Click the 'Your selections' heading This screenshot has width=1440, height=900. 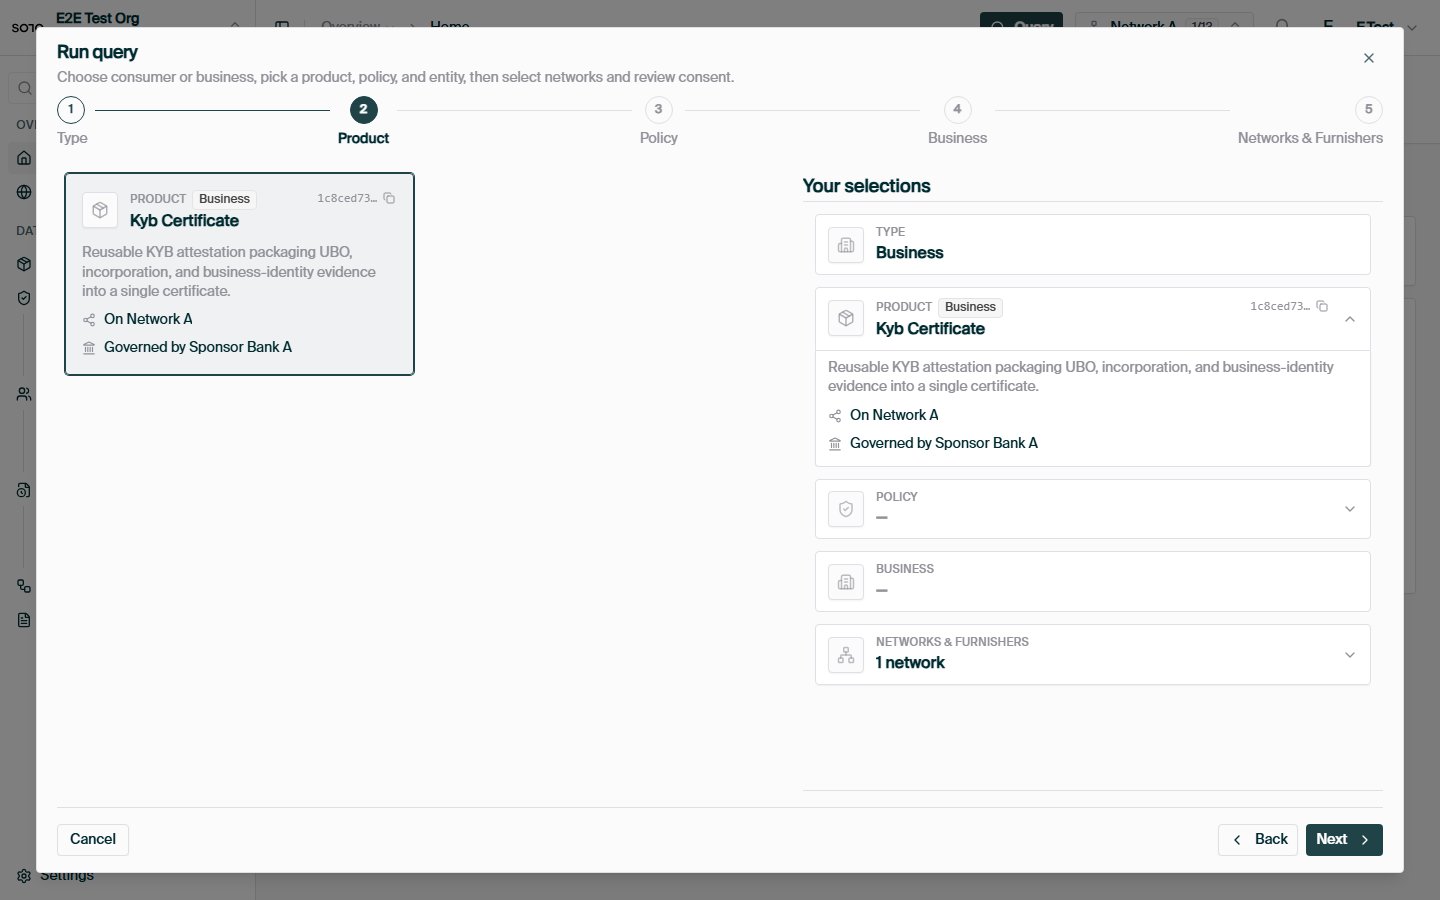[x=866, y=186]
